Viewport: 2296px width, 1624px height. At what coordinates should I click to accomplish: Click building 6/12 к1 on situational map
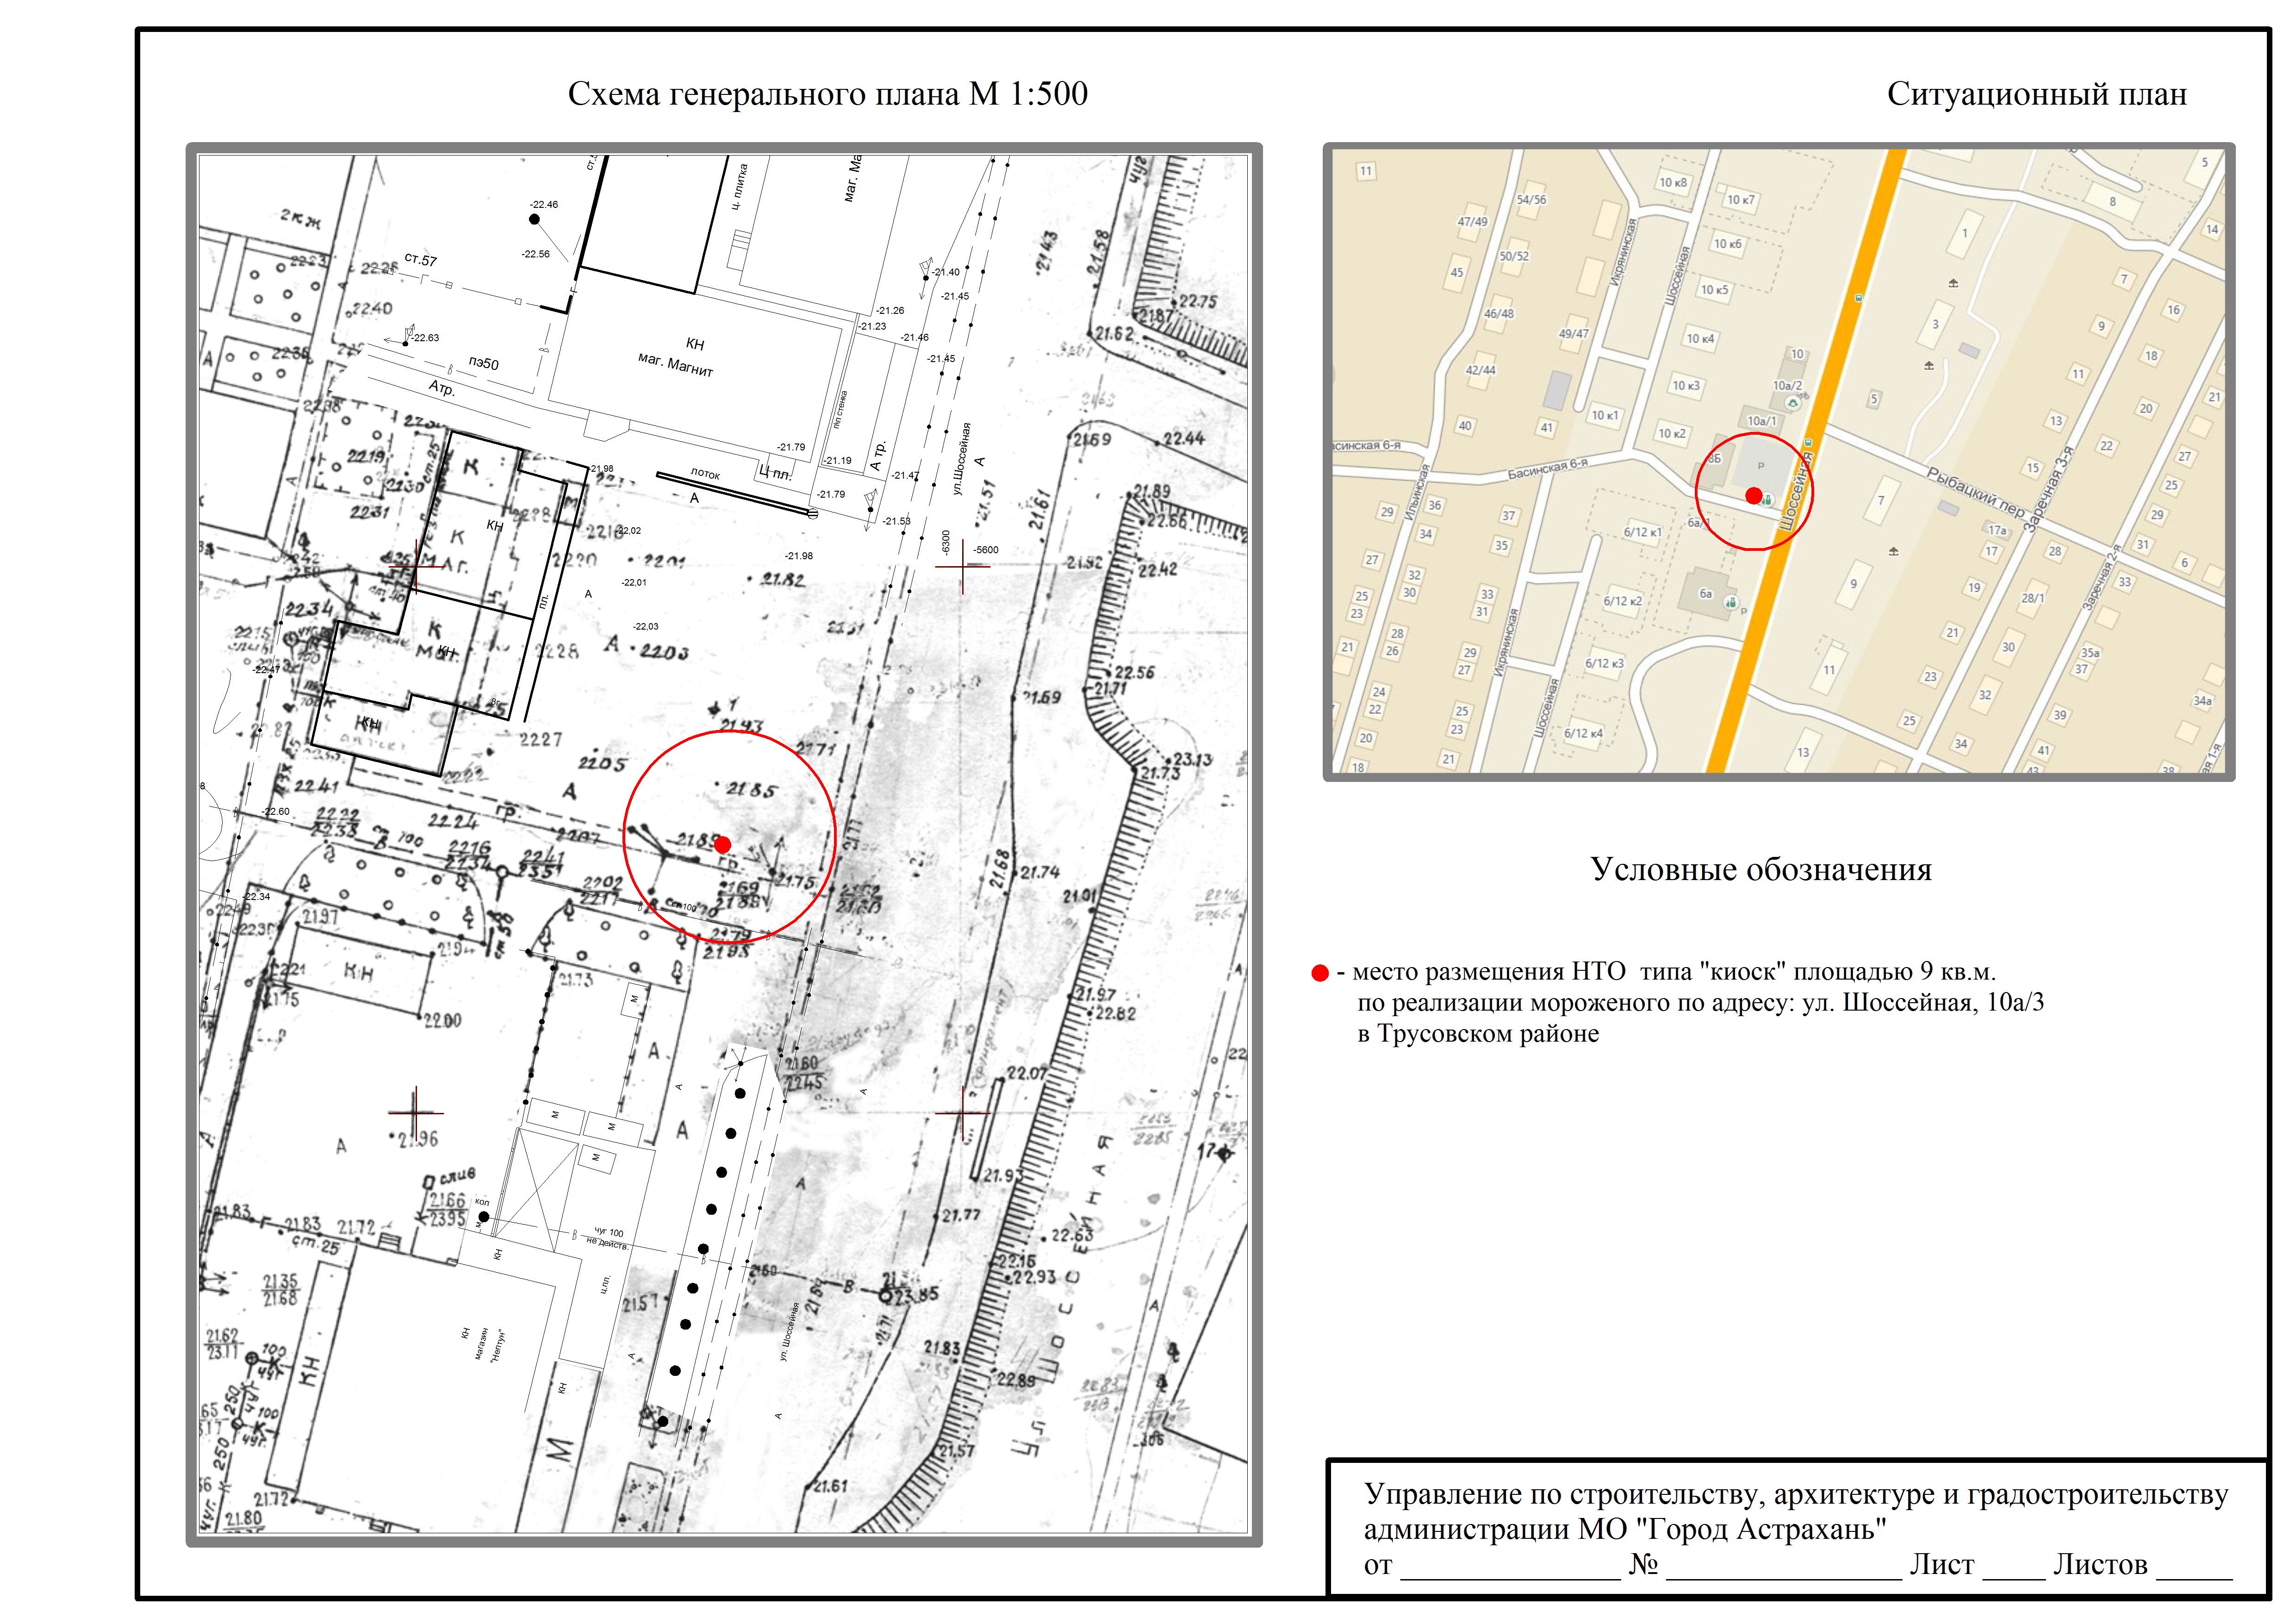[x=1642, y=532]
